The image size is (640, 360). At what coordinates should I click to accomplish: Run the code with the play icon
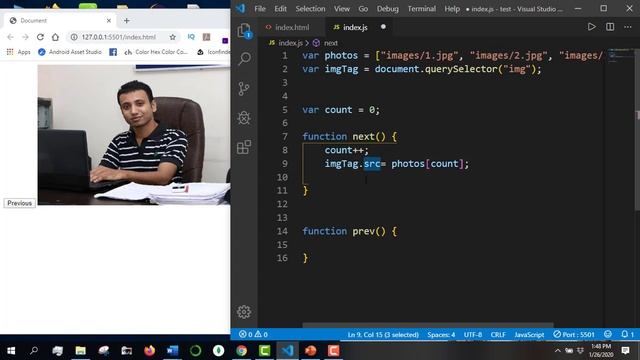tap(591, 27)
